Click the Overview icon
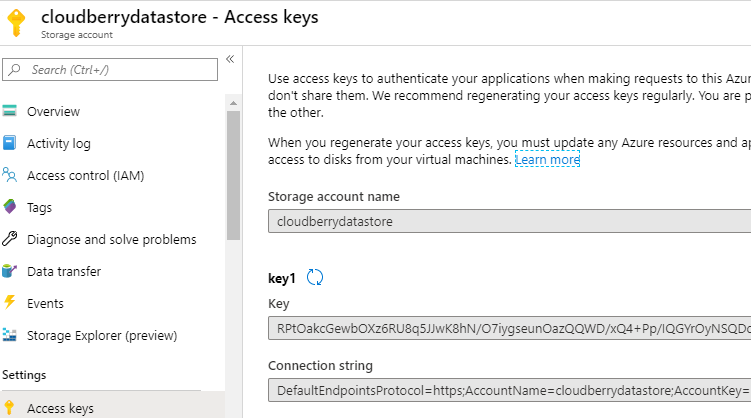The image size is (751, 418). point(10,111)
